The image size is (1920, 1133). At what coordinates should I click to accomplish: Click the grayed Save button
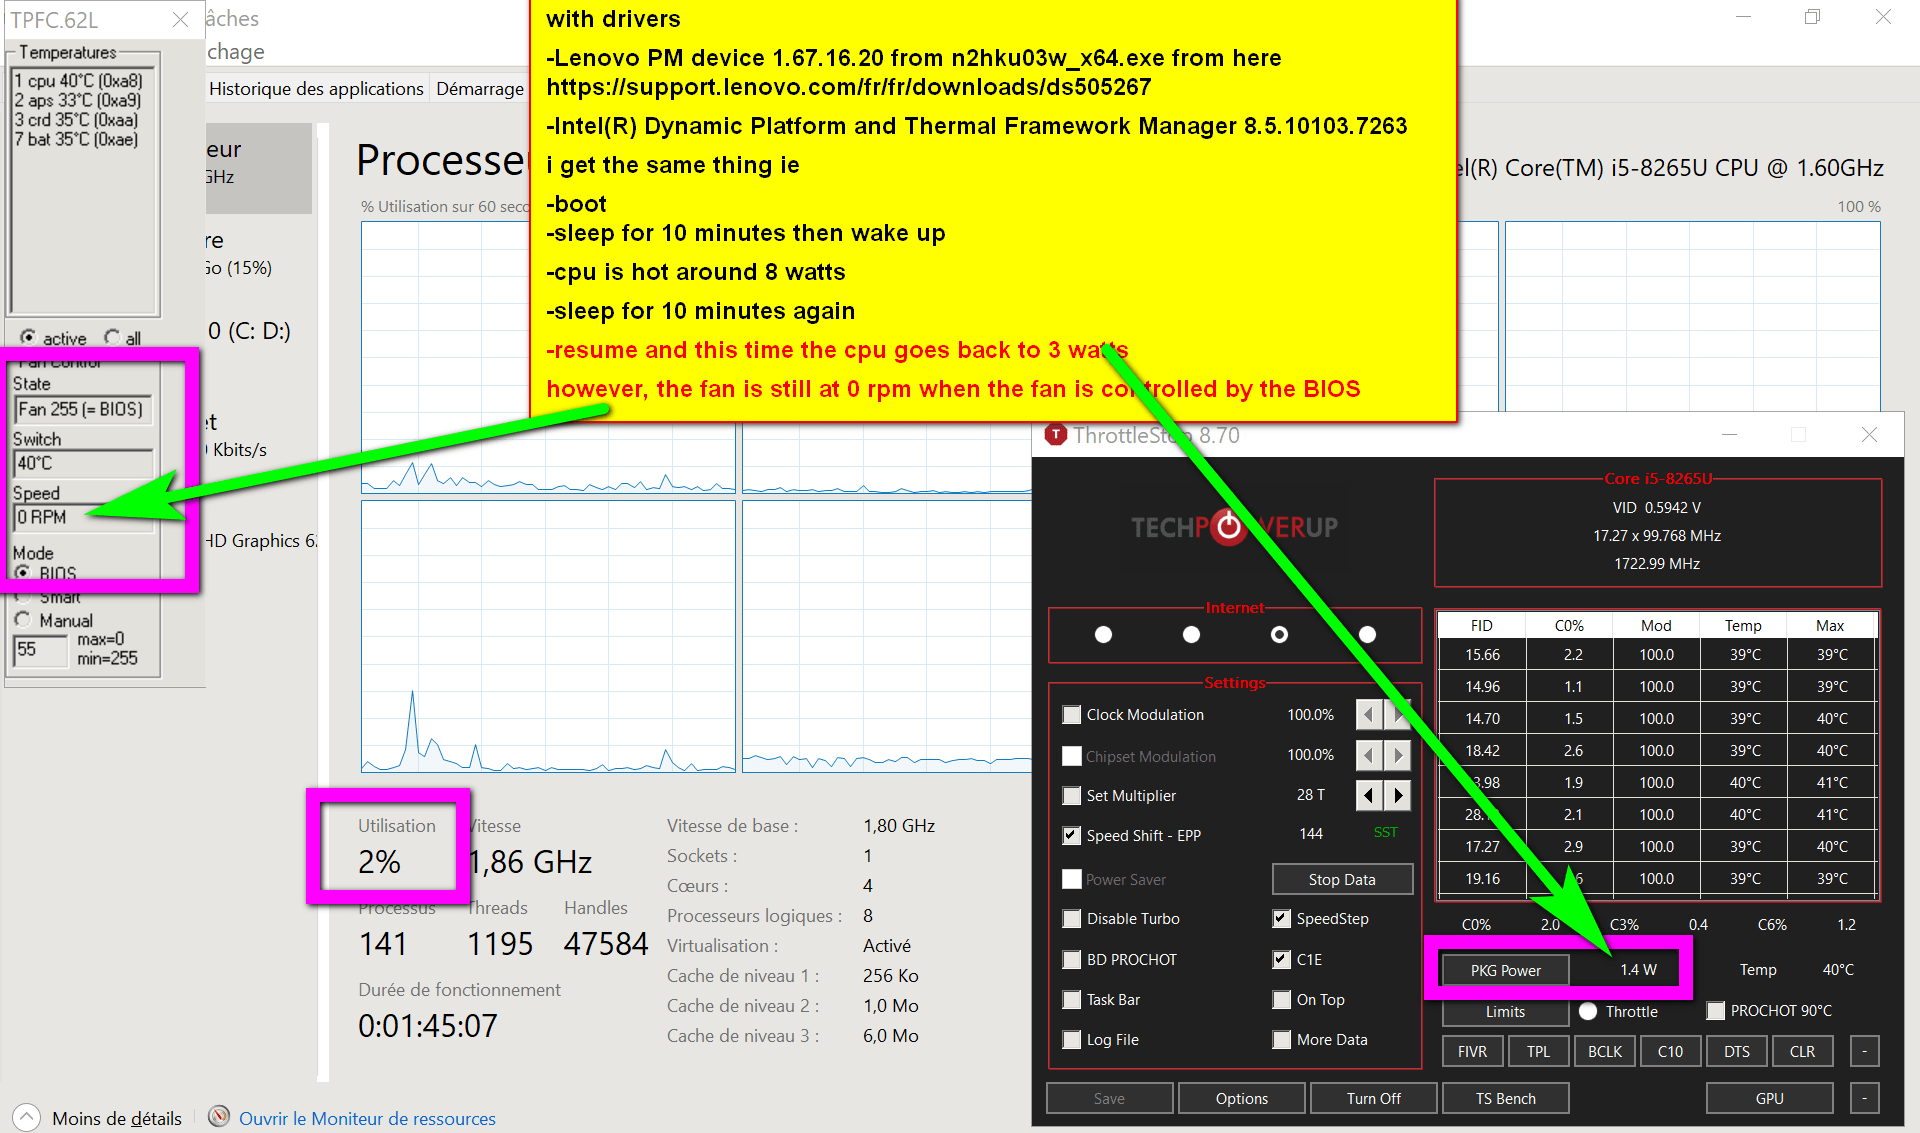pyautogui.click(x=1109, y=1098)
